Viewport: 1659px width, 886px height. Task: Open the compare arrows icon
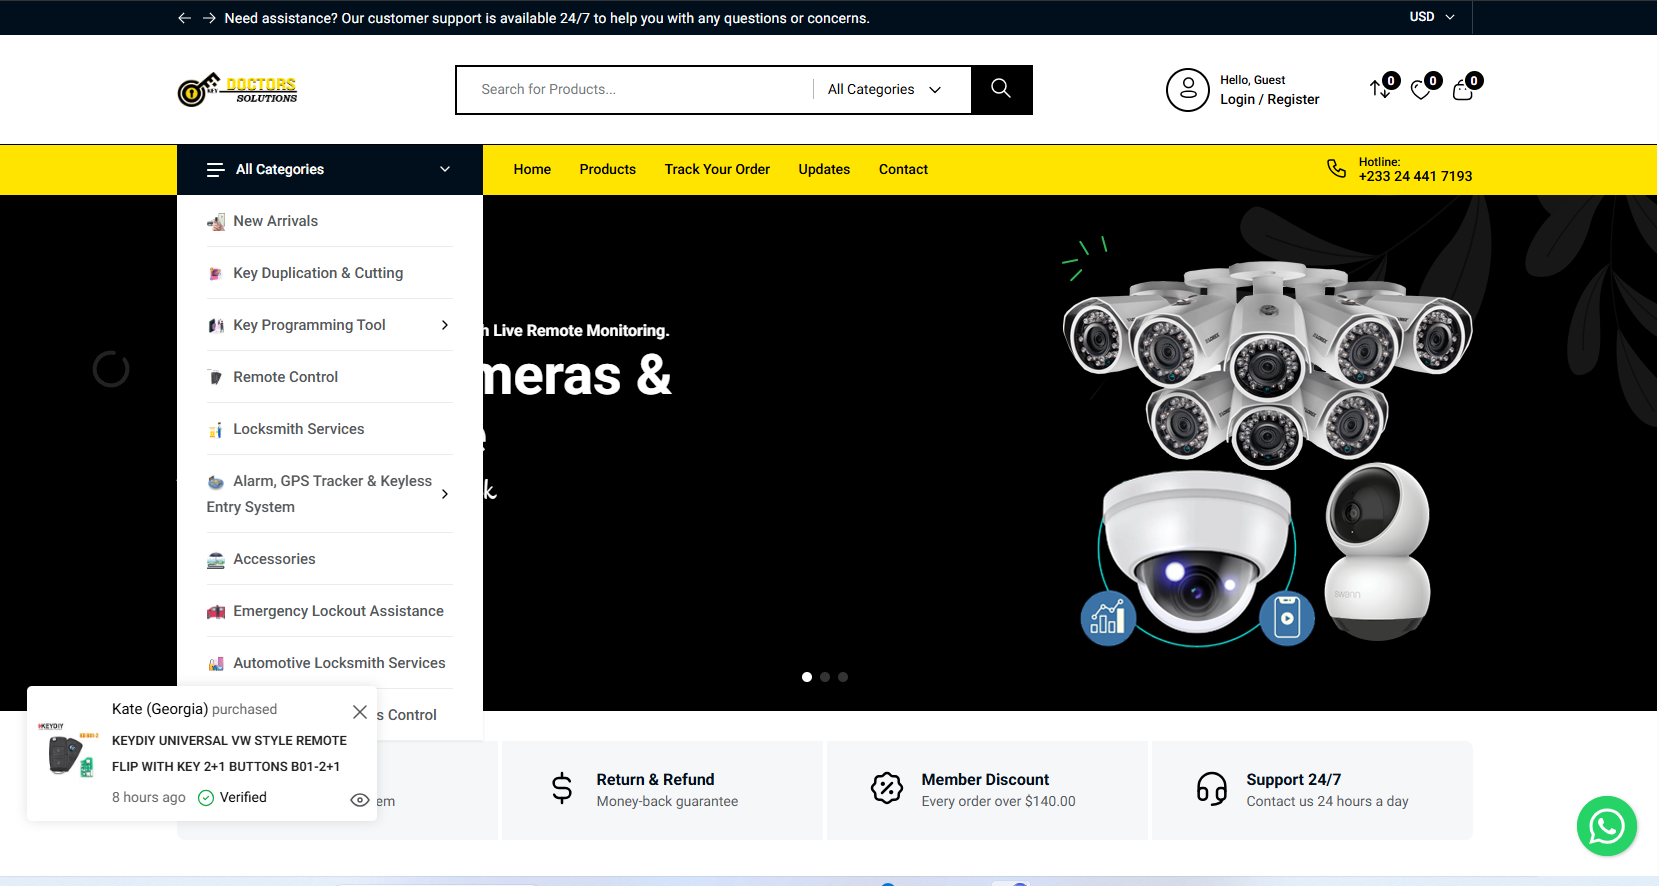(1379, 89)
